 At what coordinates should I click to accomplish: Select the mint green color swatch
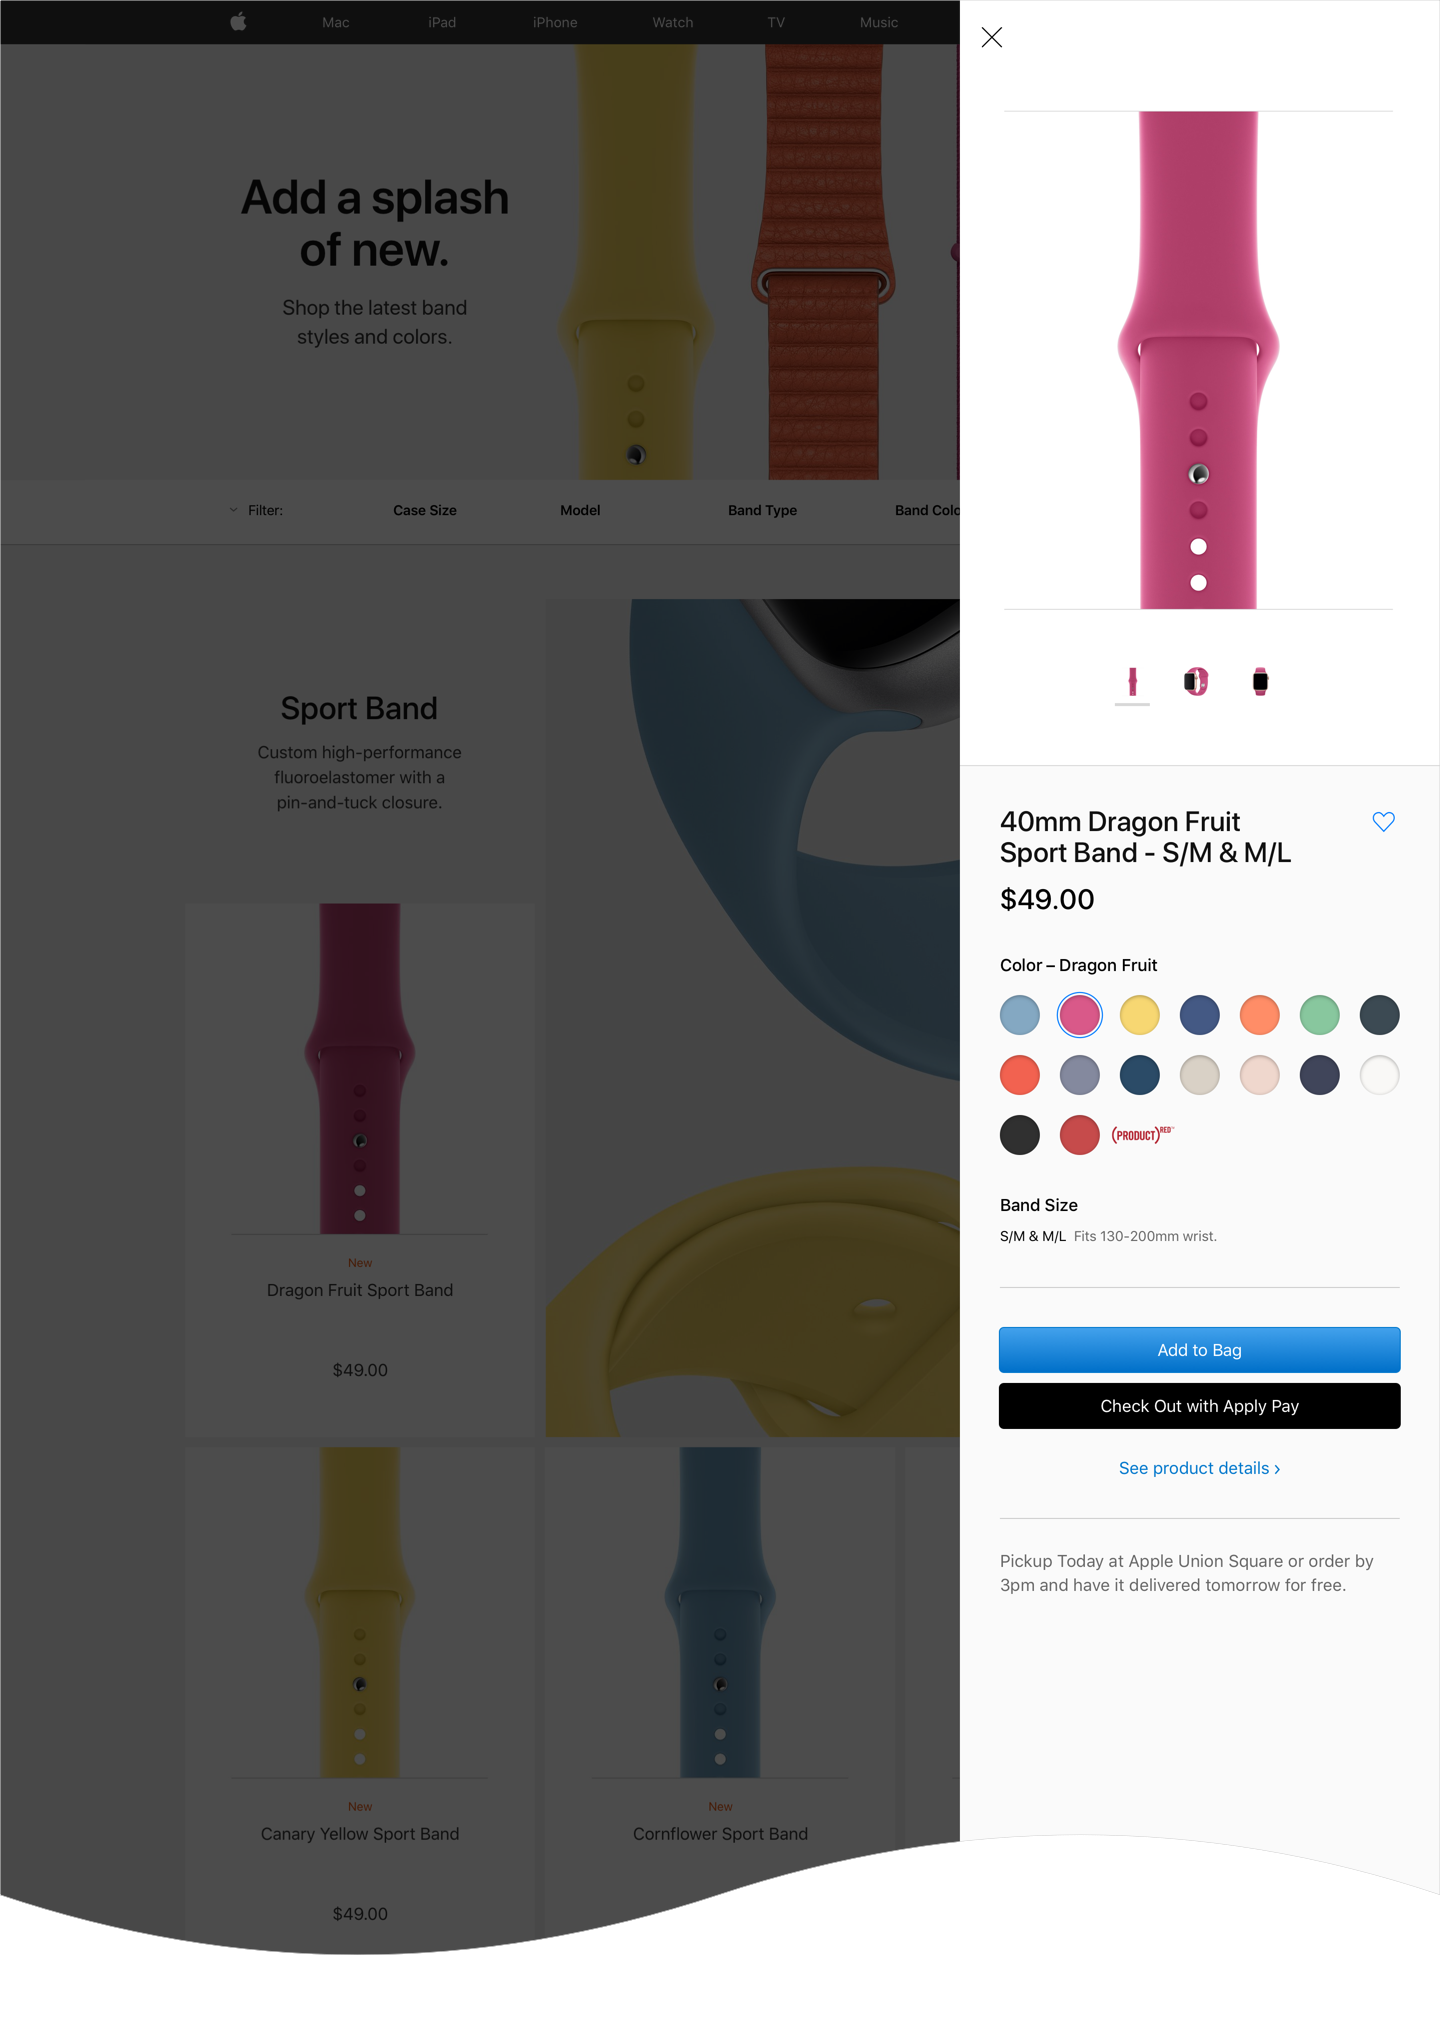1319,1015
